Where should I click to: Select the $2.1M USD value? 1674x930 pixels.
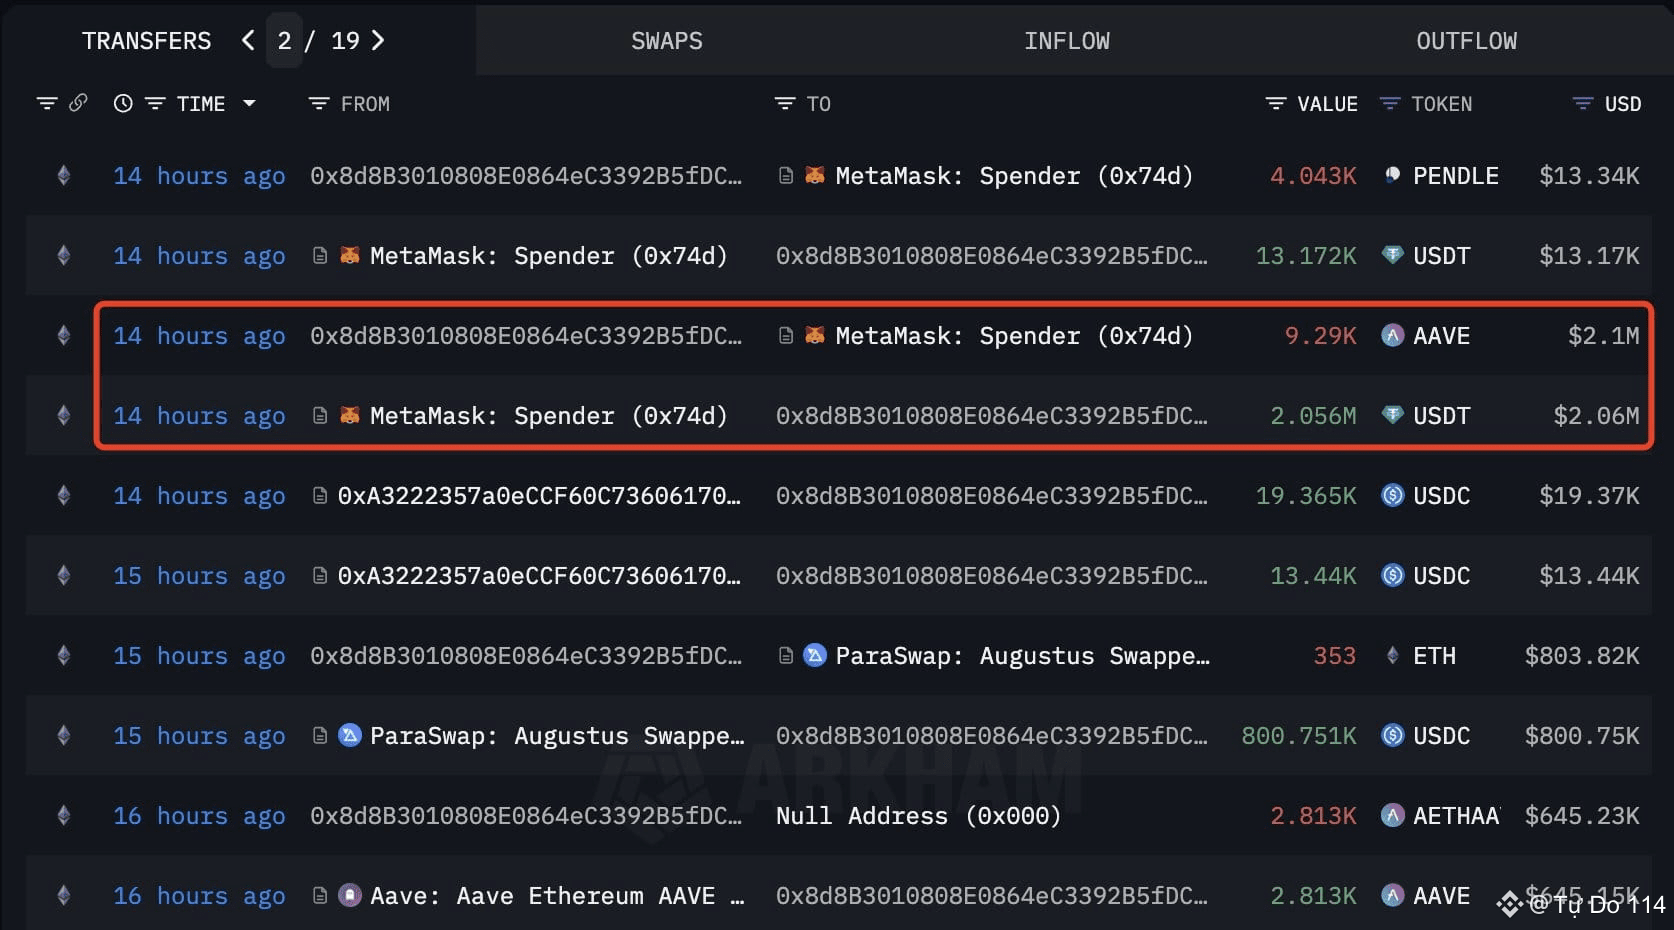[1603, 336]
